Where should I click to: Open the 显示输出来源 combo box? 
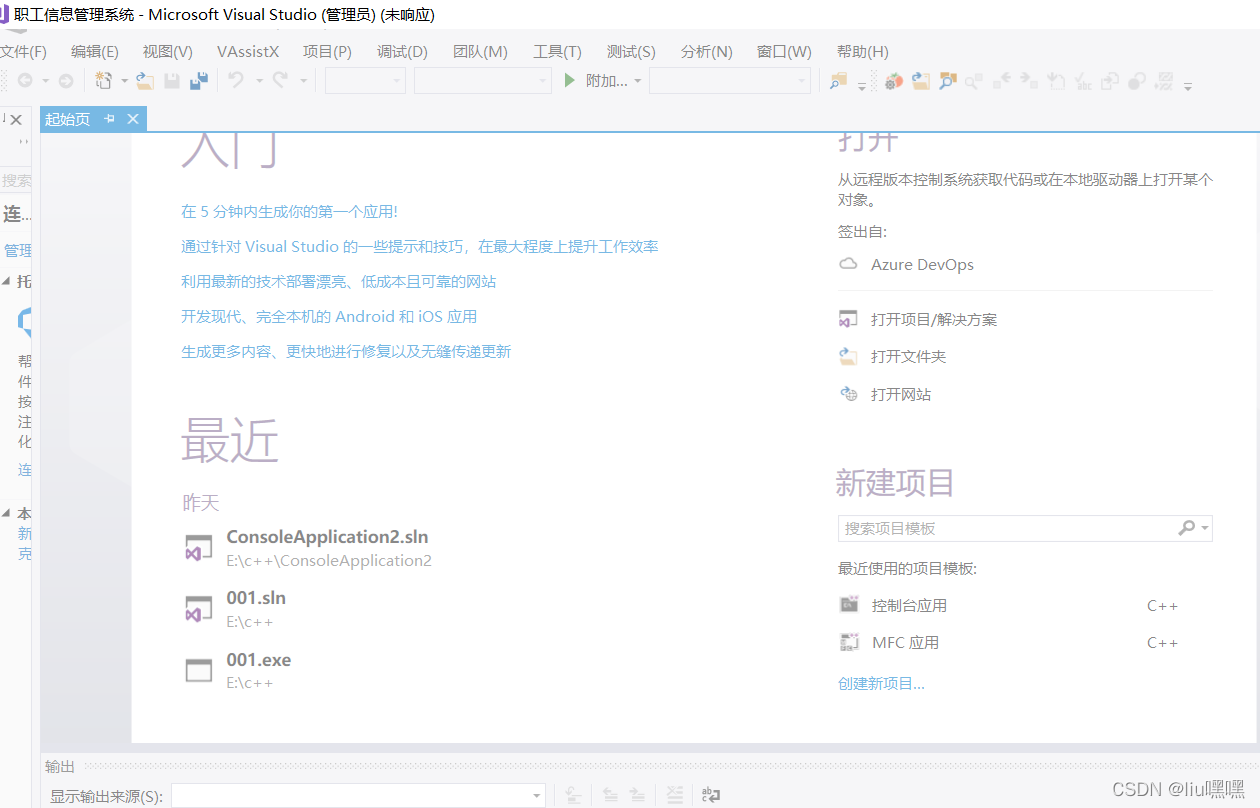[358, 796]
